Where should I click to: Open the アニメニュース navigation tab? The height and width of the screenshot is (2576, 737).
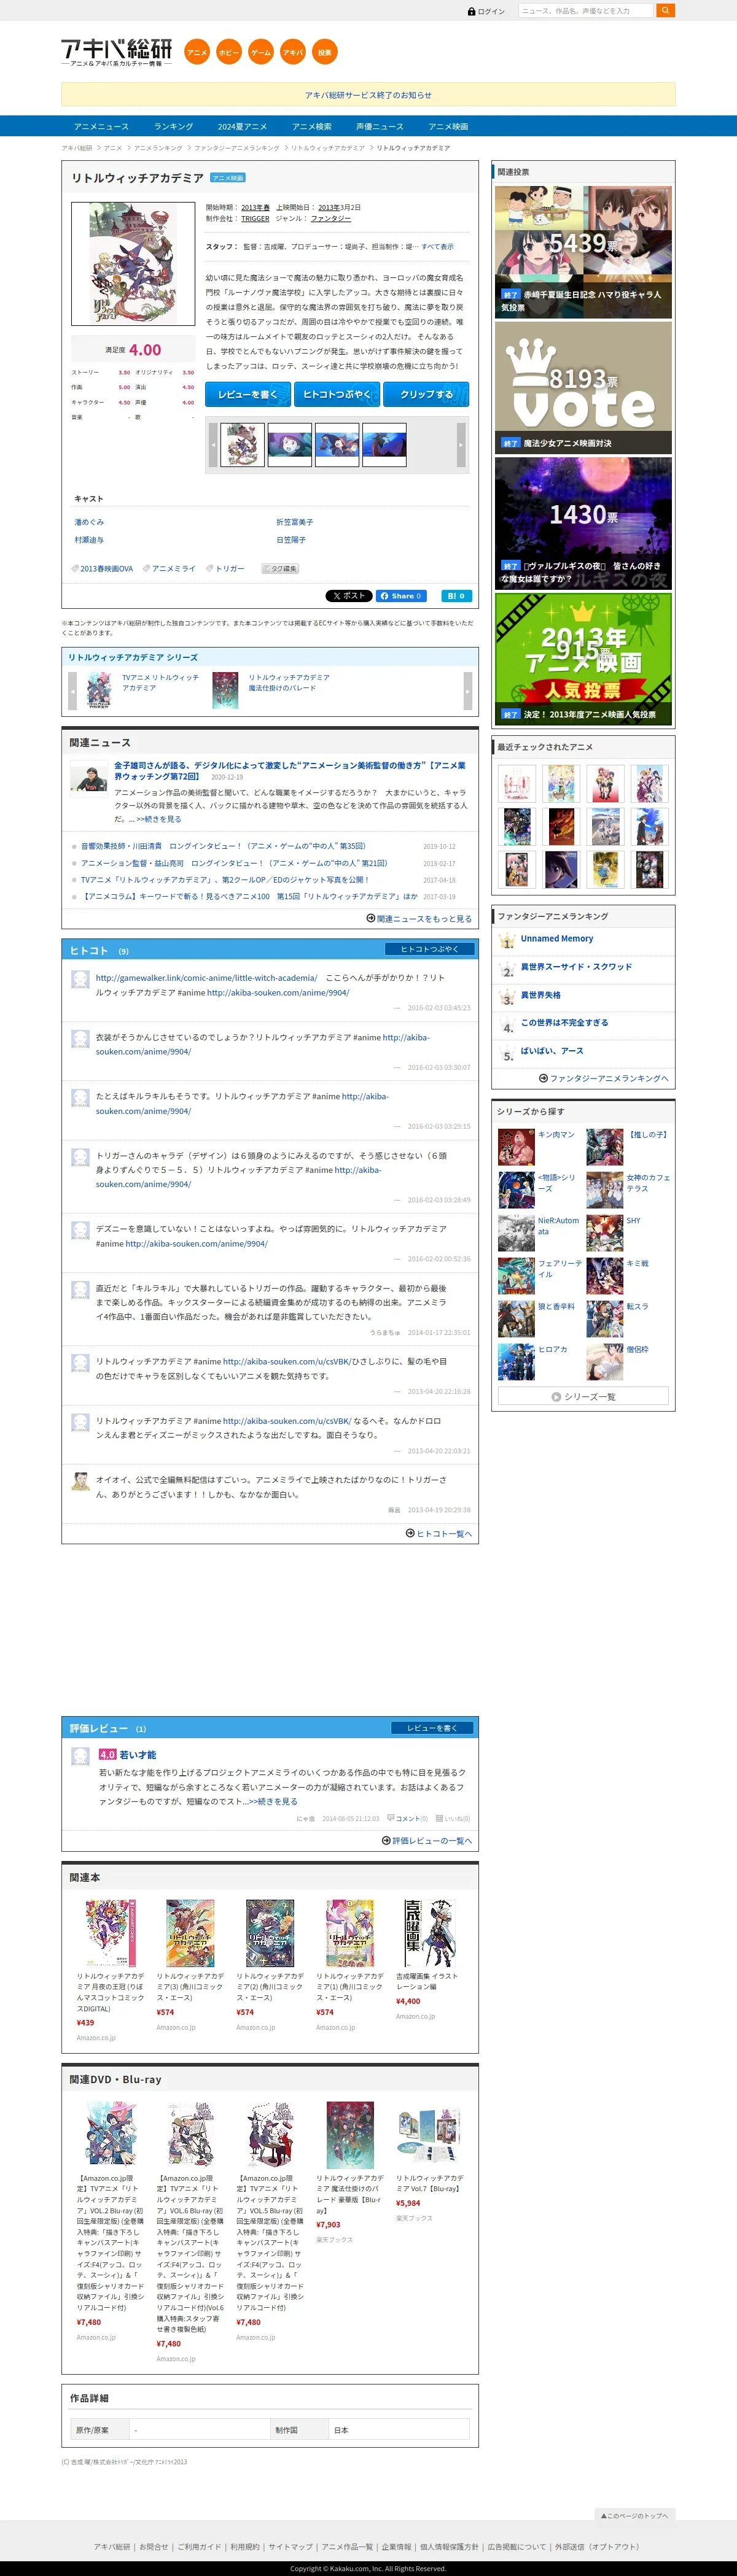(101, 127)
